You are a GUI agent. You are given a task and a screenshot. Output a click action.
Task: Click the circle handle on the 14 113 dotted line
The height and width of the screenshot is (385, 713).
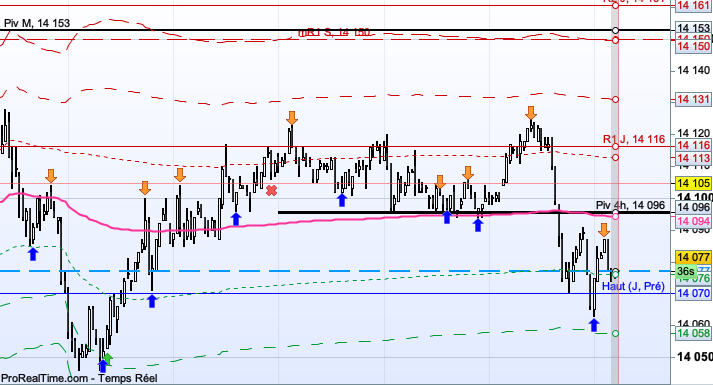click(615, 158)
